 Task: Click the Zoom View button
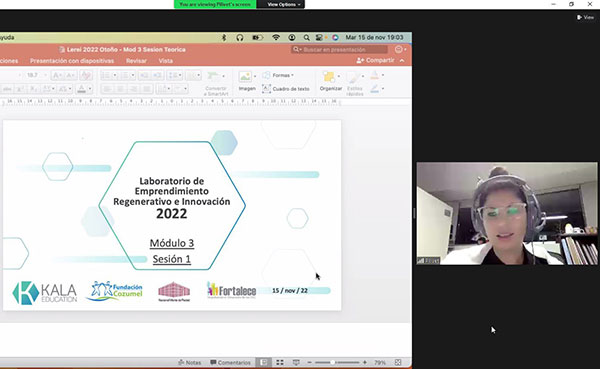pos(586,17)
